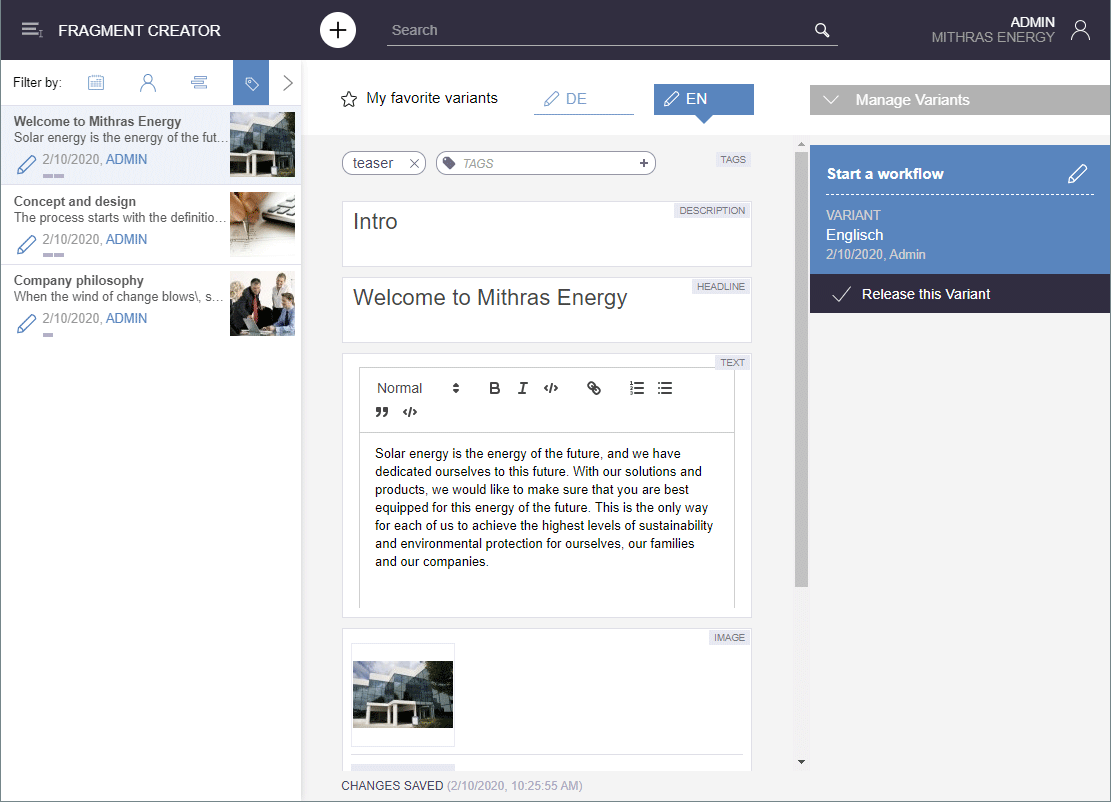Insert a numbered list
The image size is (1111, 802).
636,388
